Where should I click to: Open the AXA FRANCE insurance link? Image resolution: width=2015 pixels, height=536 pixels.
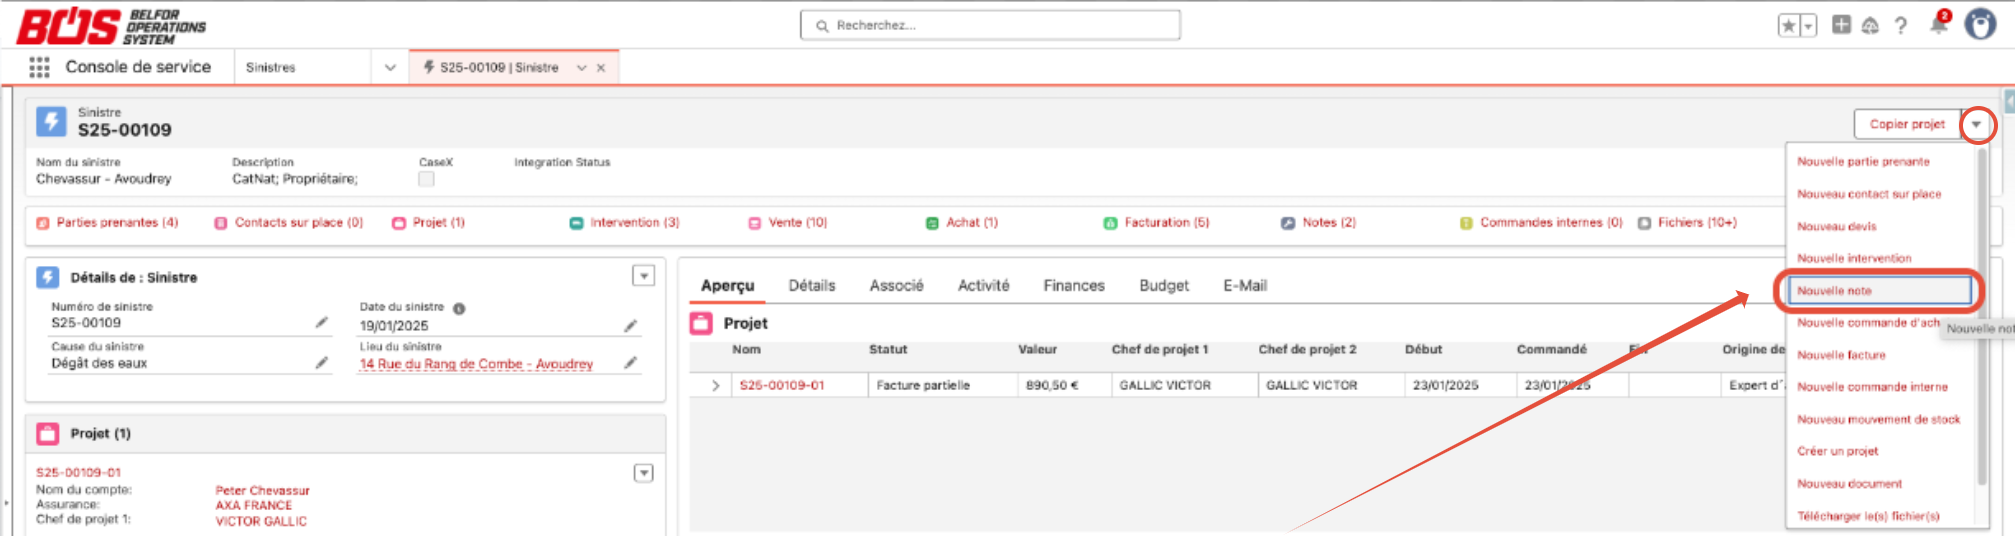pos(254,505)
